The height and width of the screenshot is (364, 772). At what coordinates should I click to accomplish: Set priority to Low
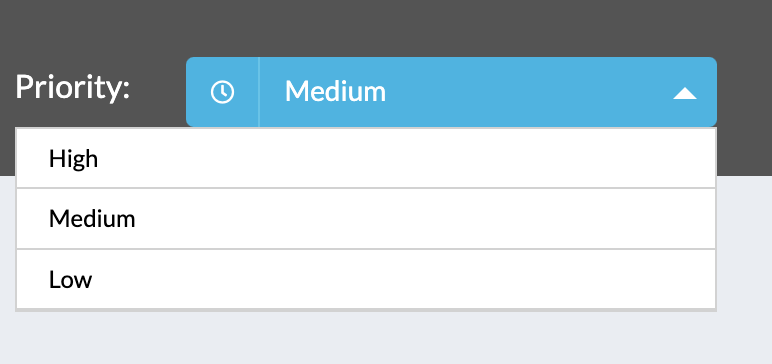tap(366, 279)
